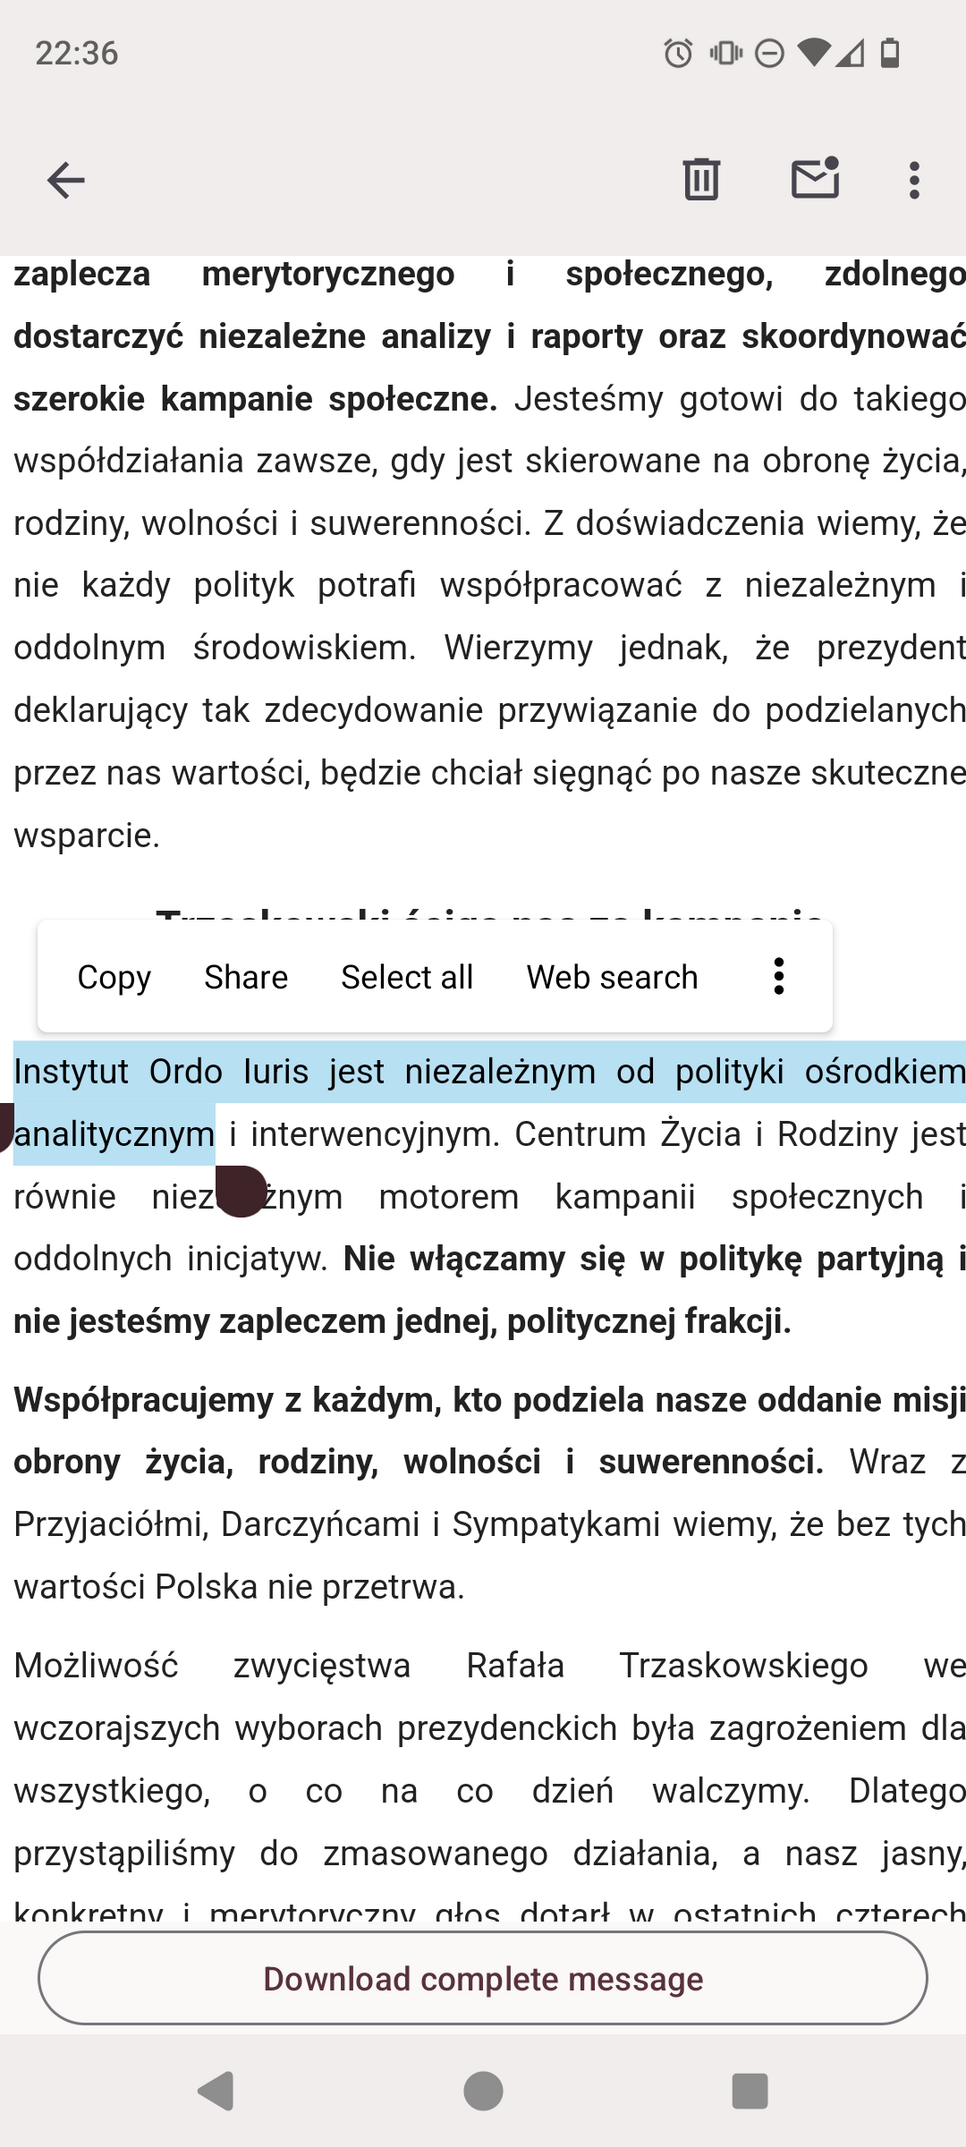Viewport: 966px width, 2147px height.
Task: Expand more options in text selection popup
Action: tap(779, 976)
